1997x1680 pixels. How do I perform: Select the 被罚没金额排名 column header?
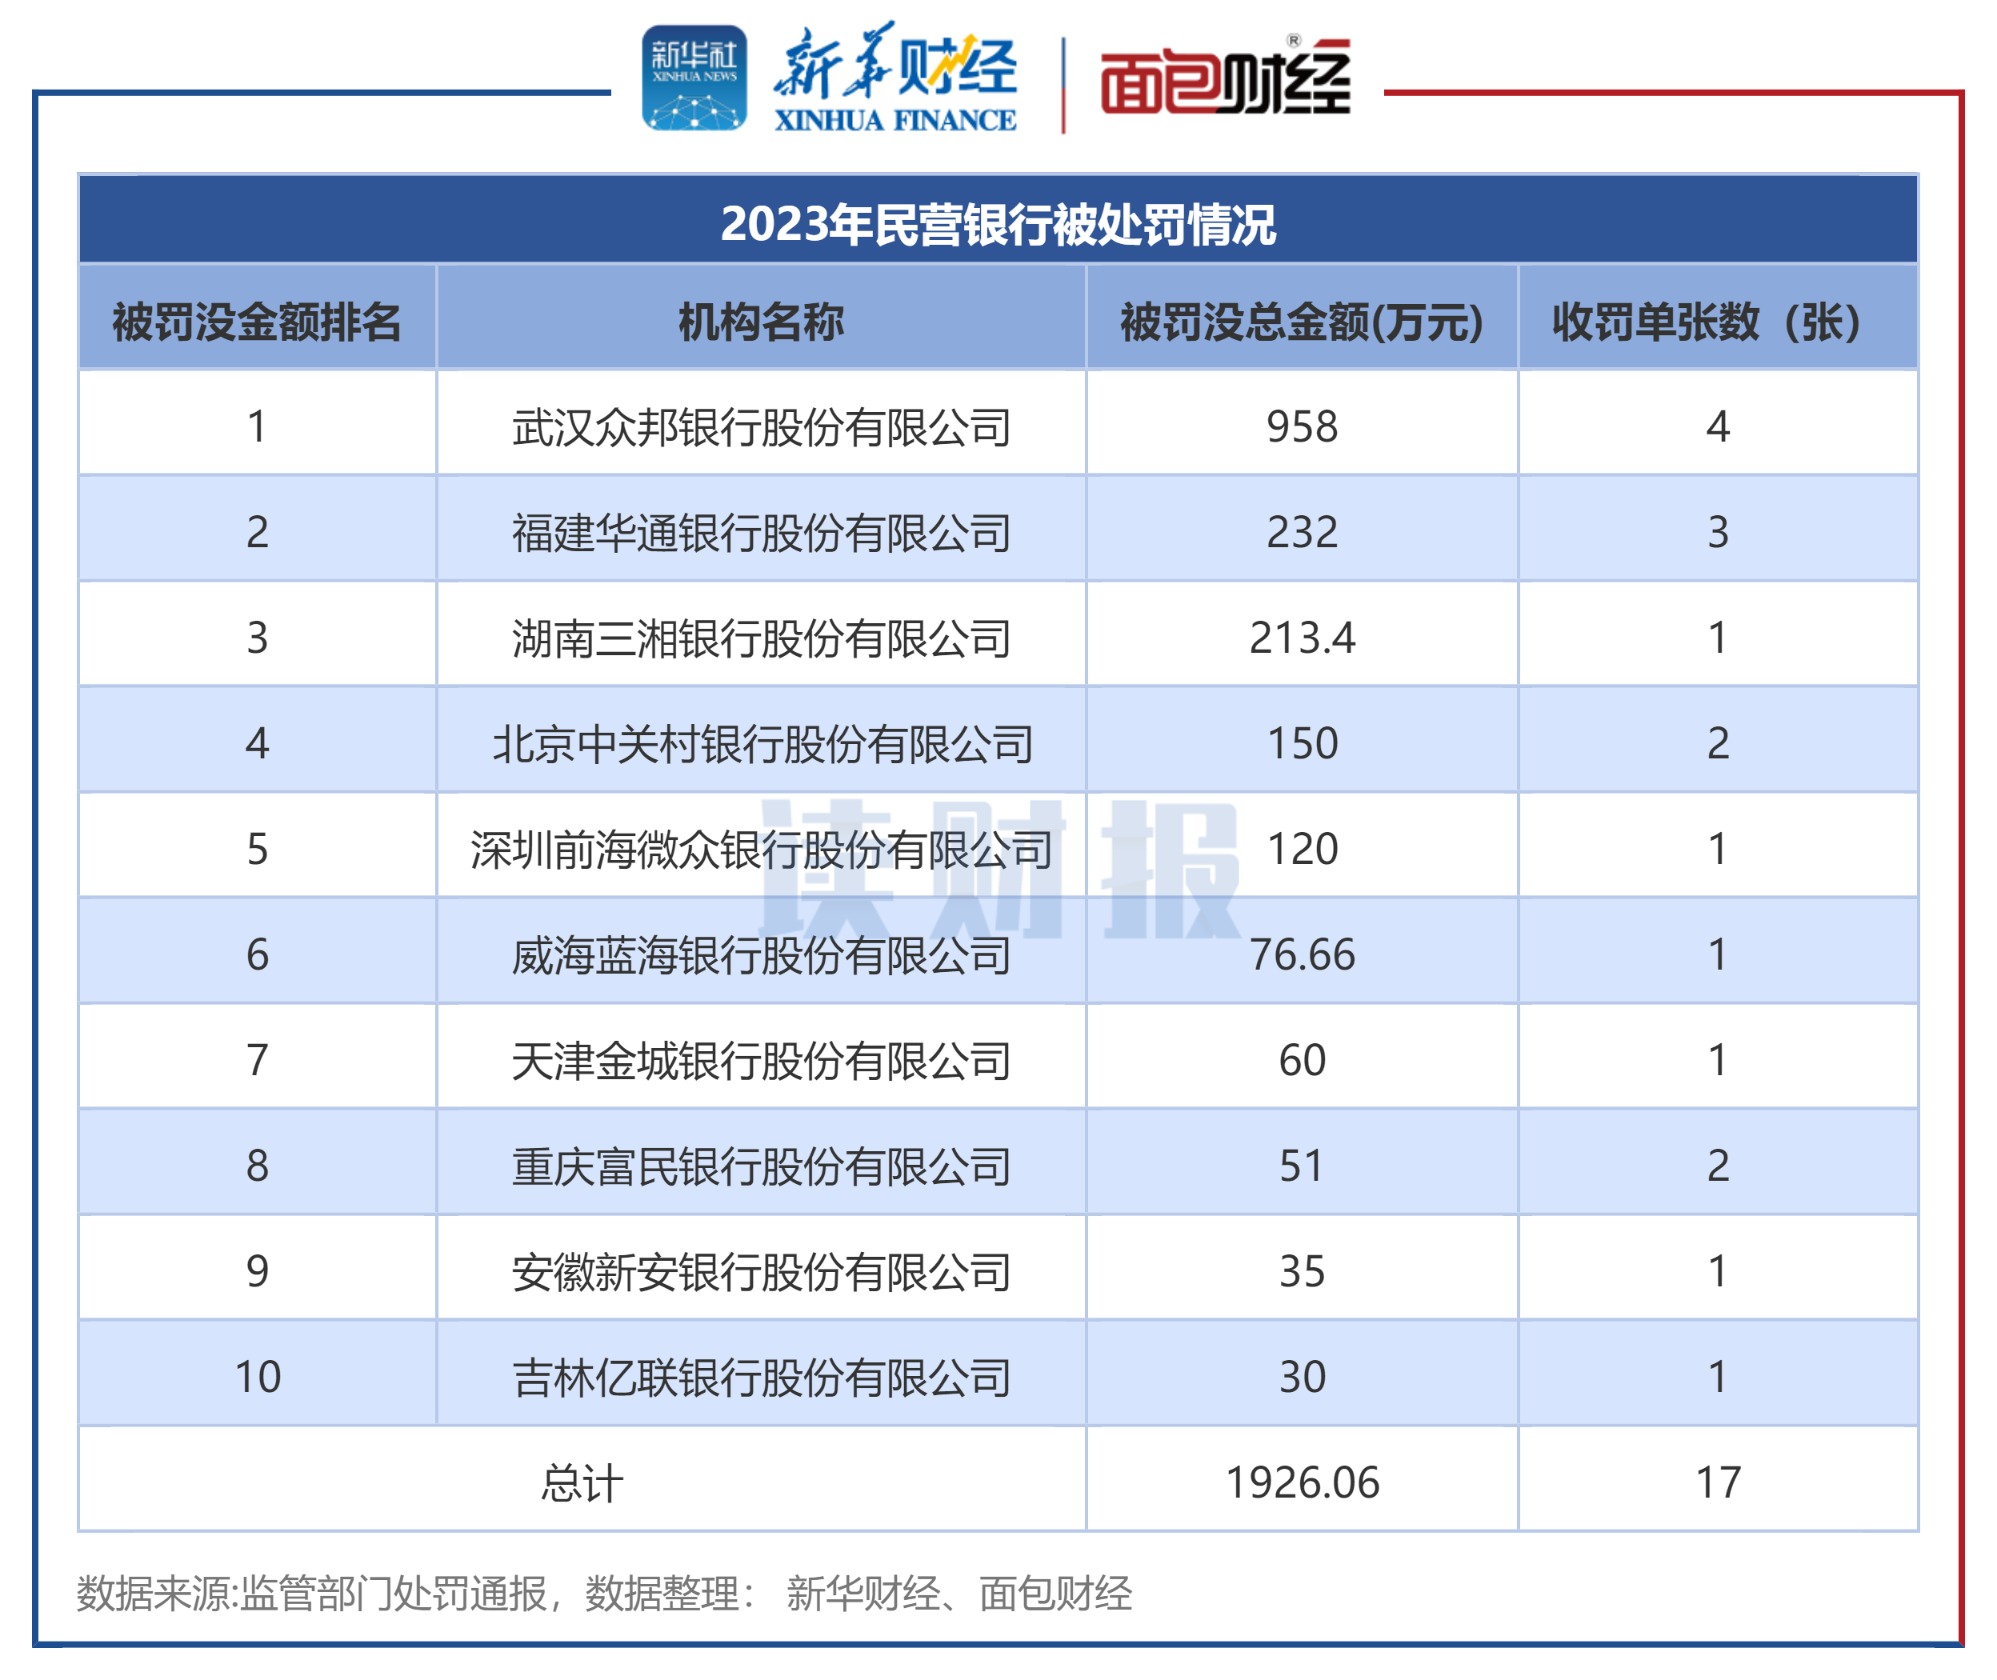[x=257, y=322]
